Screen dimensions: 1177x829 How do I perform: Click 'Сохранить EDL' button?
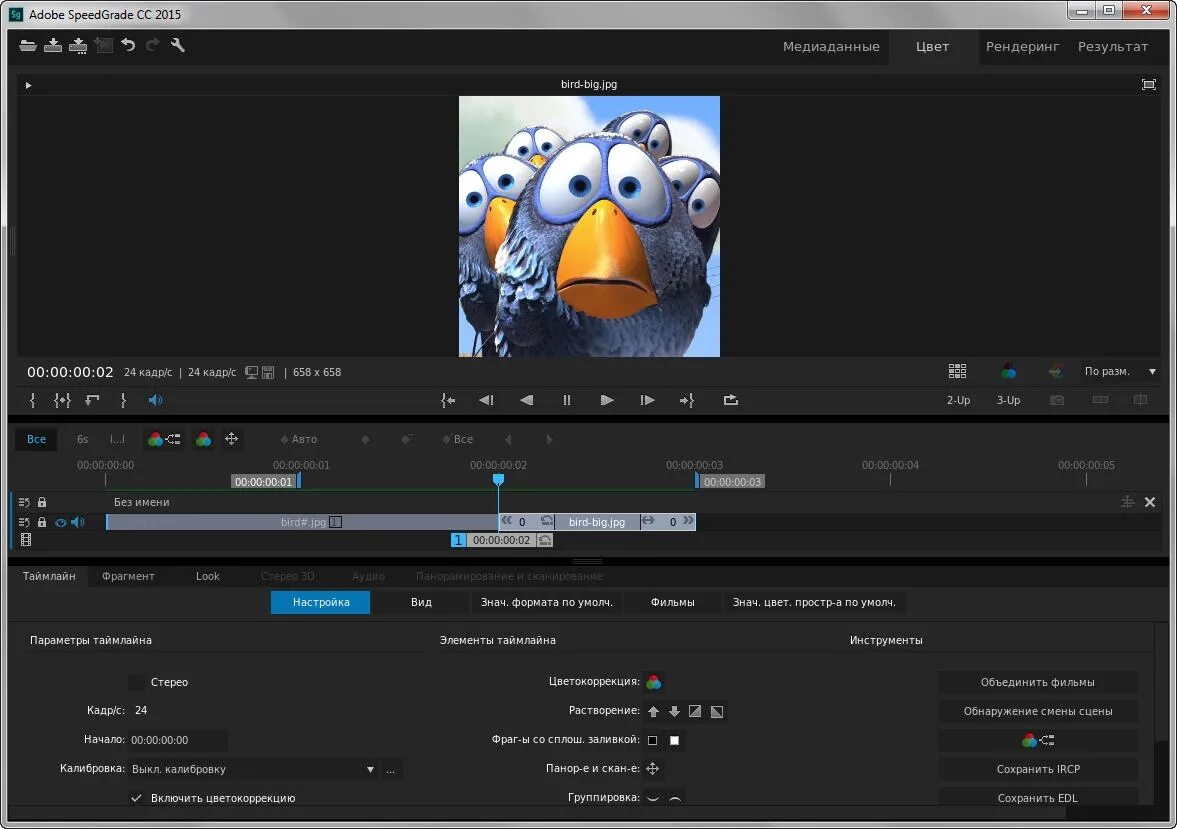coord(1037,797)
